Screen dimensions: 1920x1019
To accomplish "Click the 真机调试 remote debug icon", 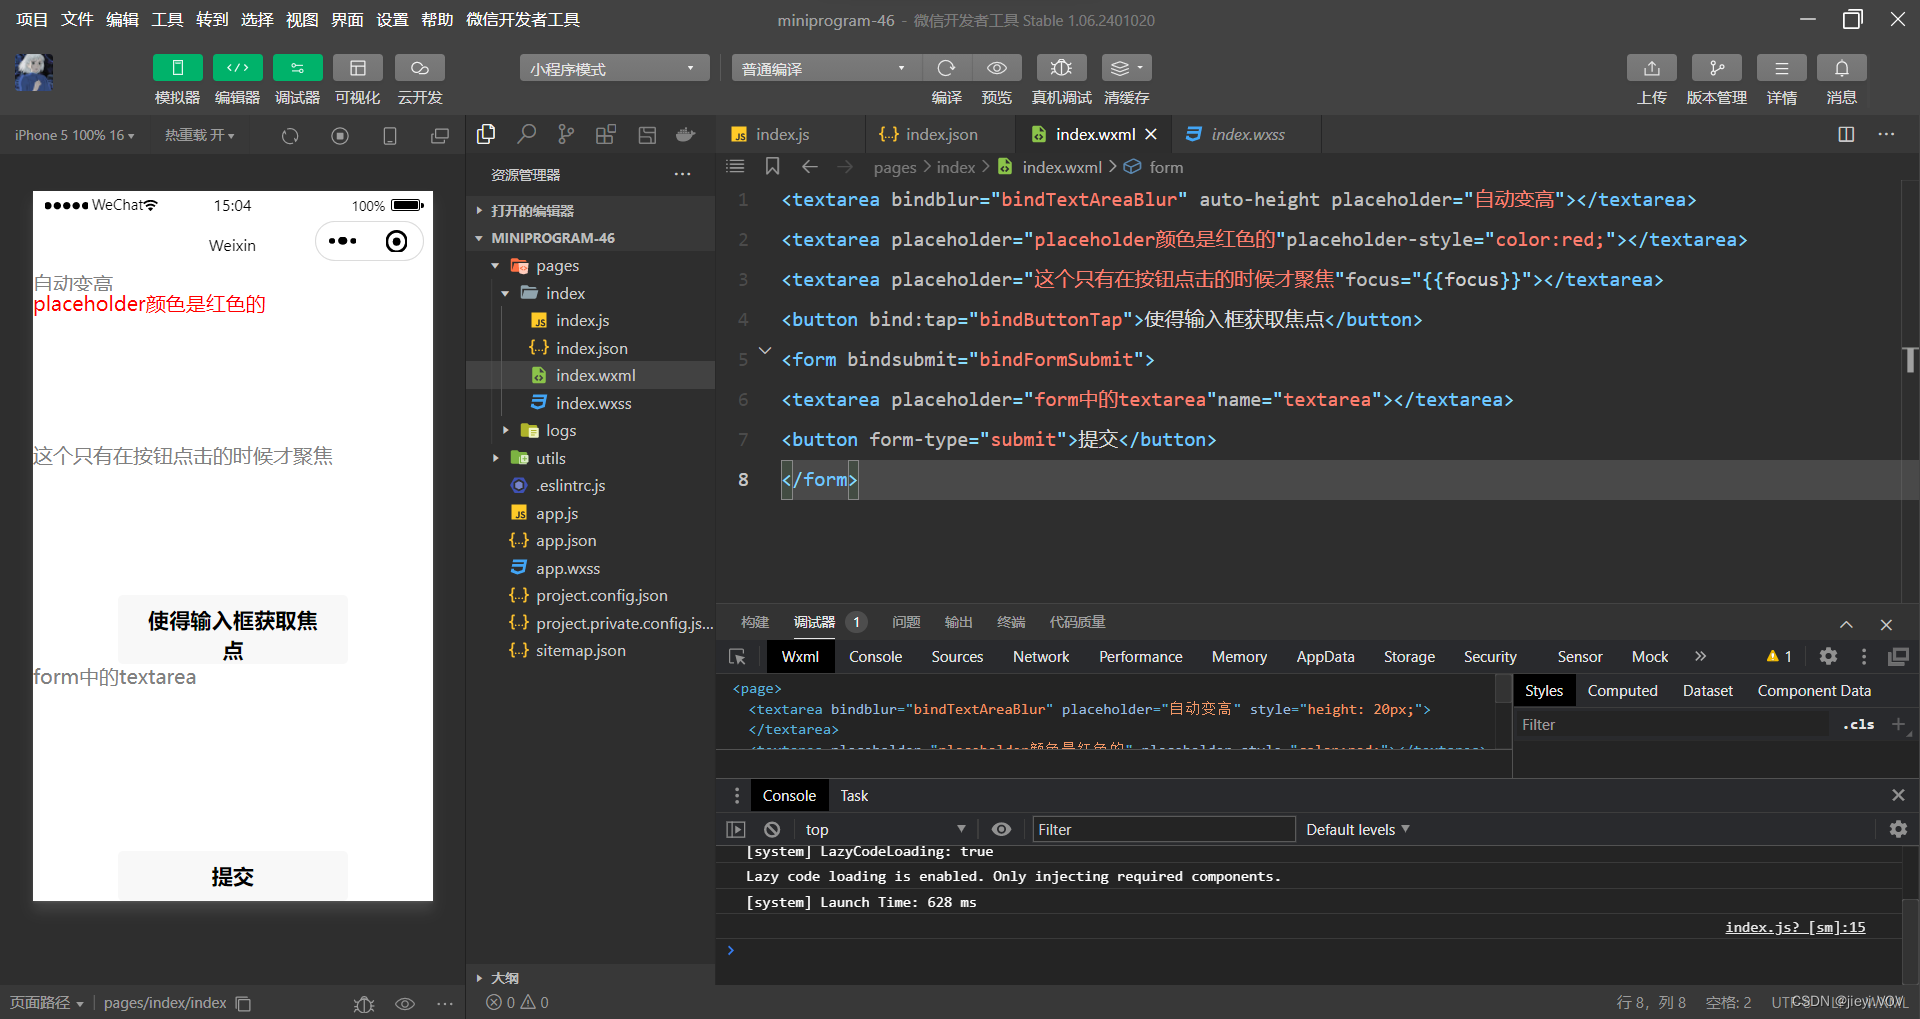I will point(1061,68).
